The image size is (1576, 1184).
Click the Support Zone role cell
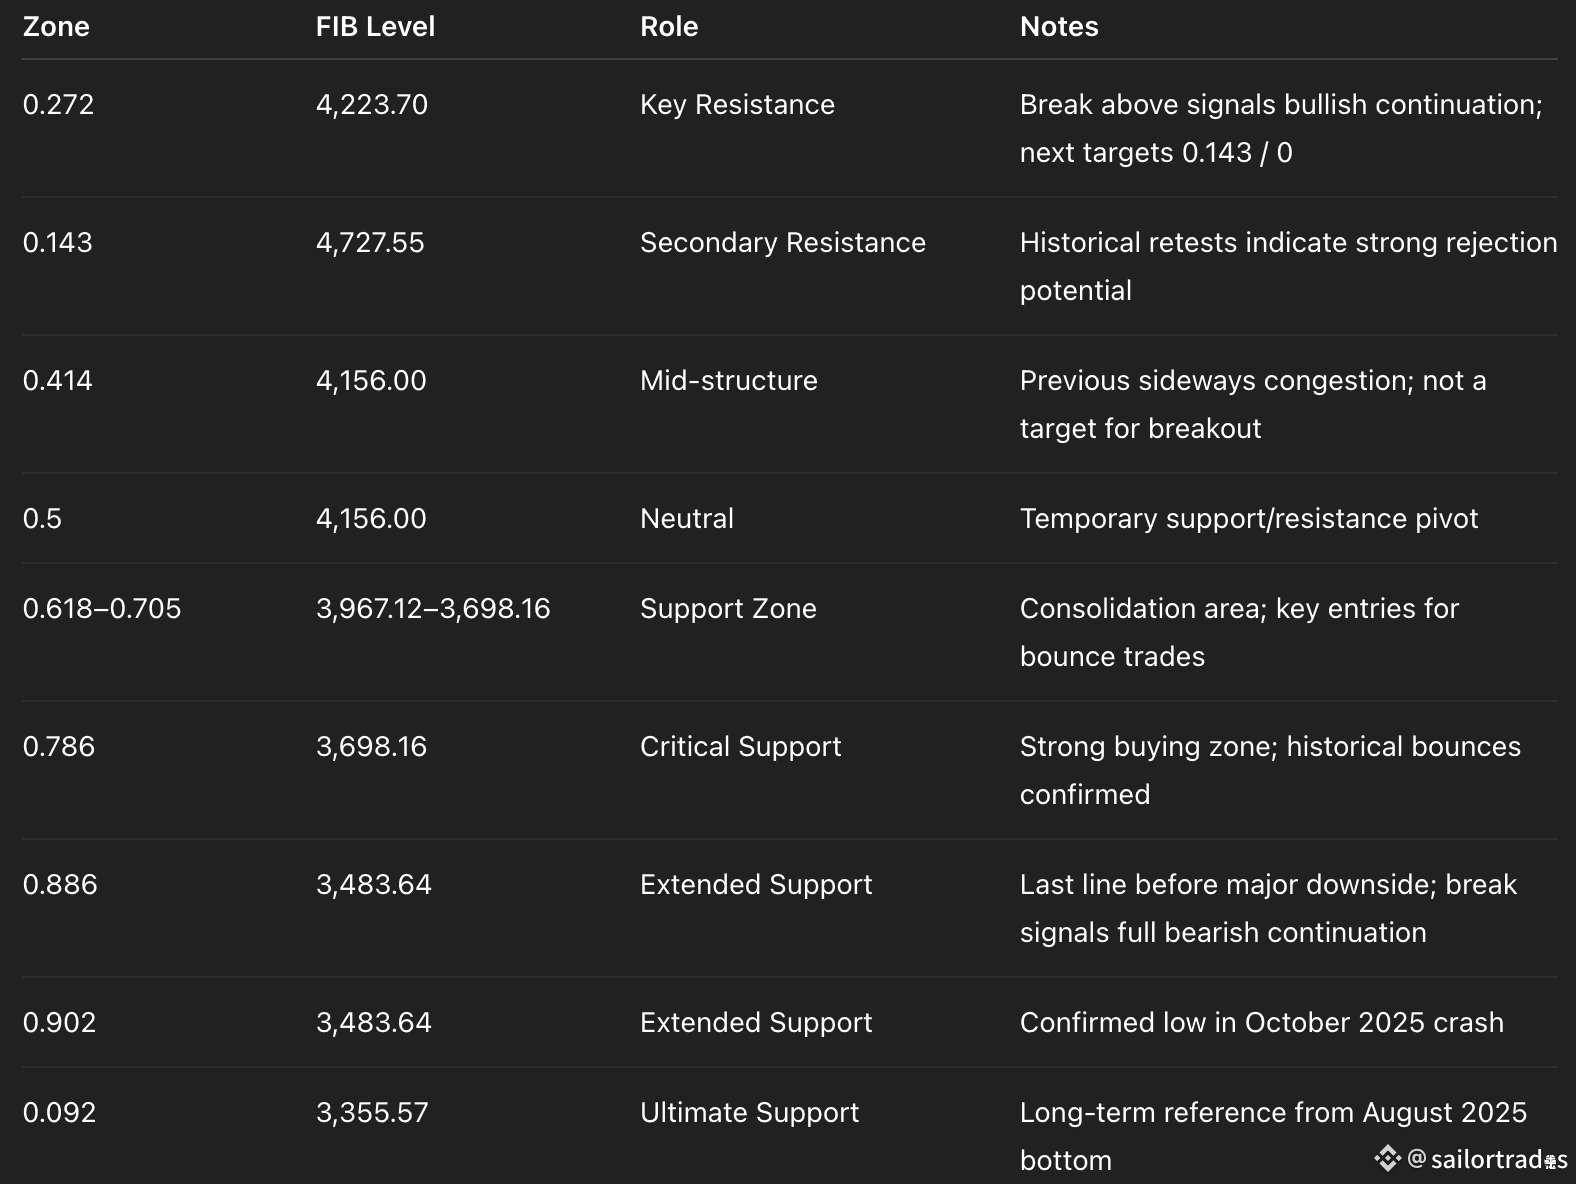point(728,609)
